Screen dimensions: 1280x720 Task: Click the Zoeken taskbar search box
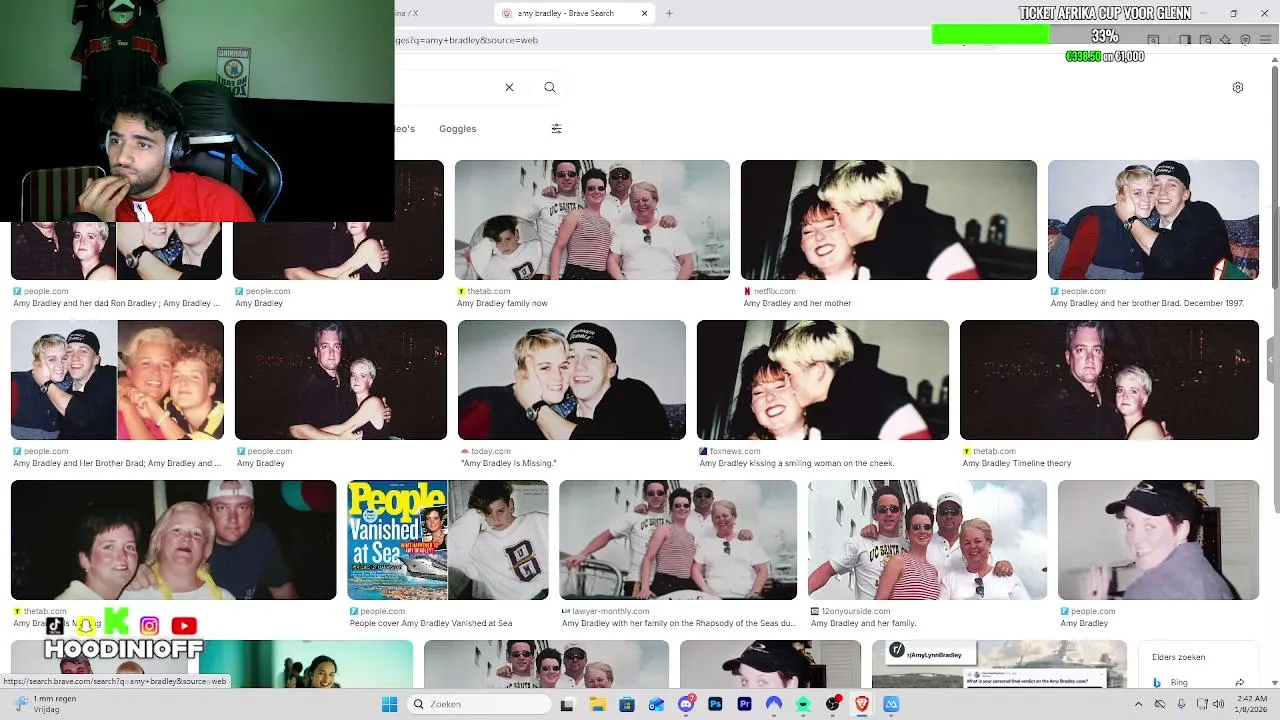480,704
